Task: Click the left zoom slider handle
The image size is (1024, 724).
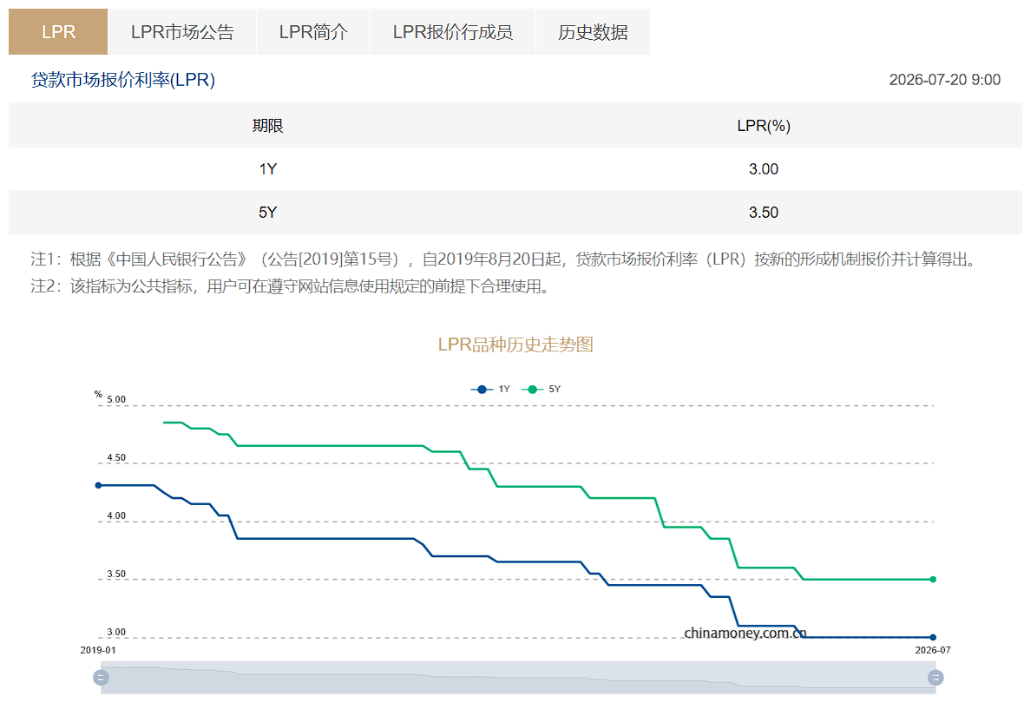Action: pos(101,678)
